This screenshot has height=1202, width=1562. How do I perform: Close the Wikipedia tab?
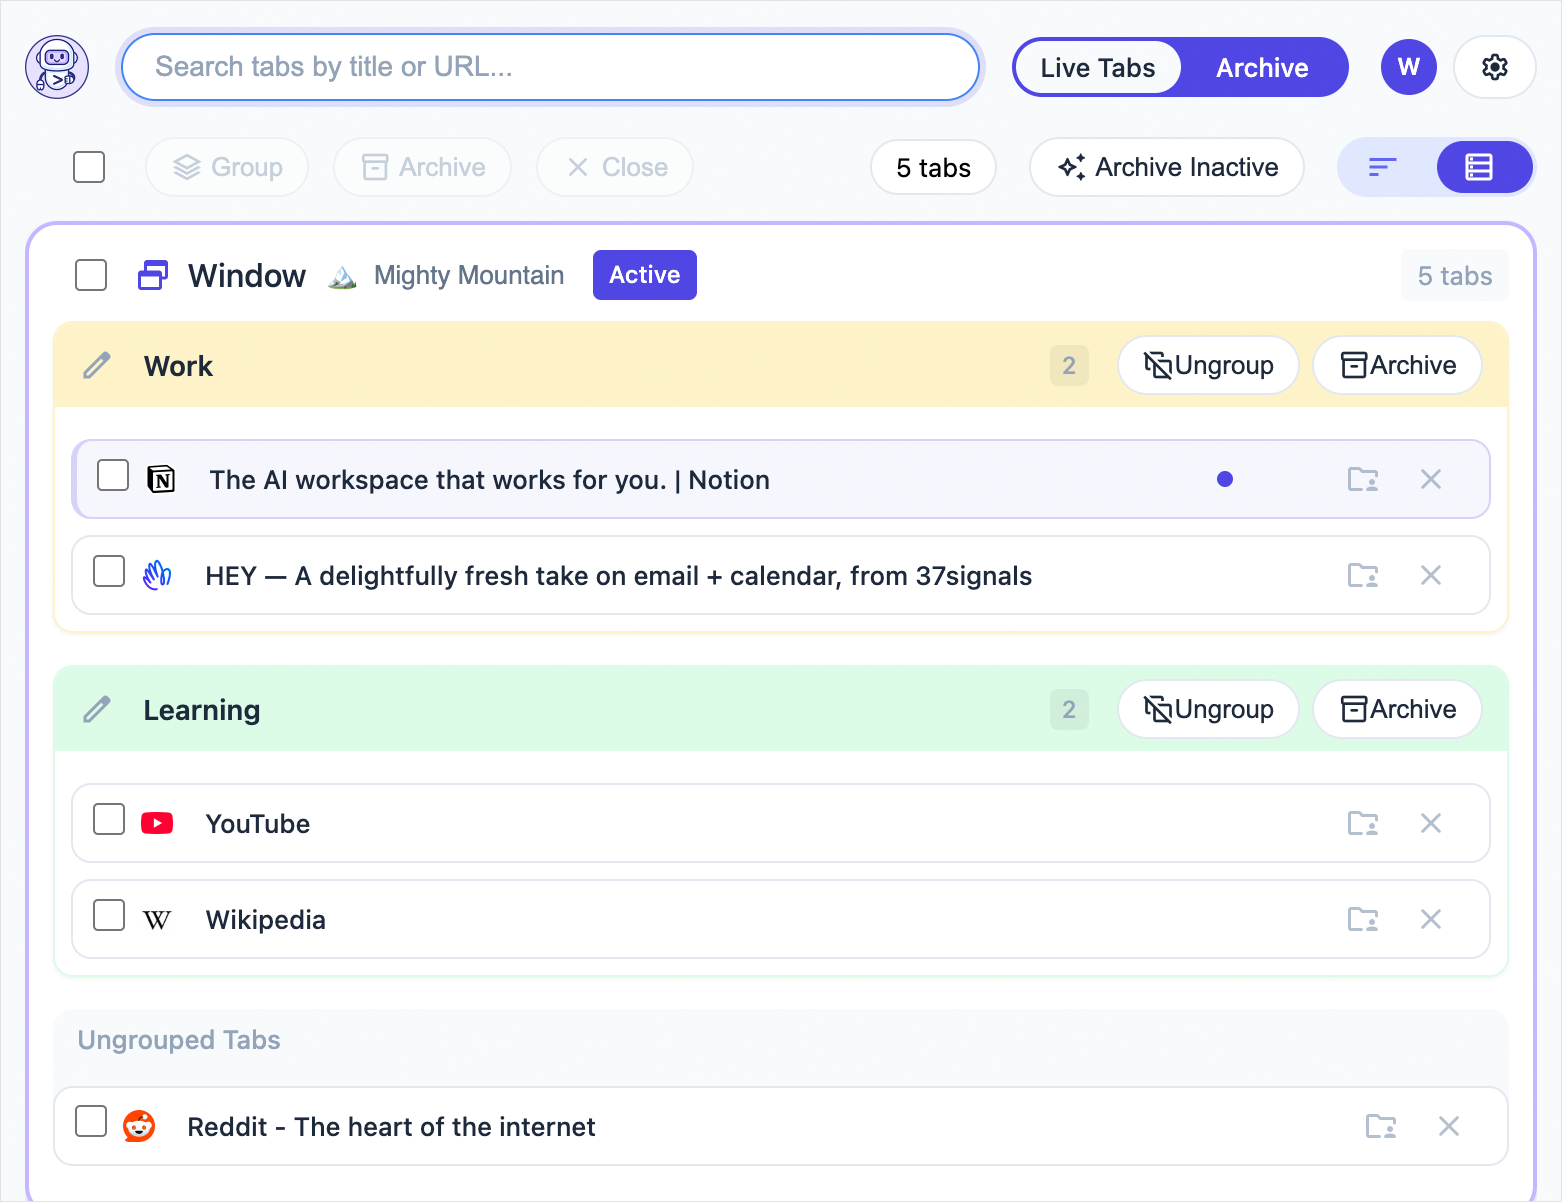[x=1431, y=919]
